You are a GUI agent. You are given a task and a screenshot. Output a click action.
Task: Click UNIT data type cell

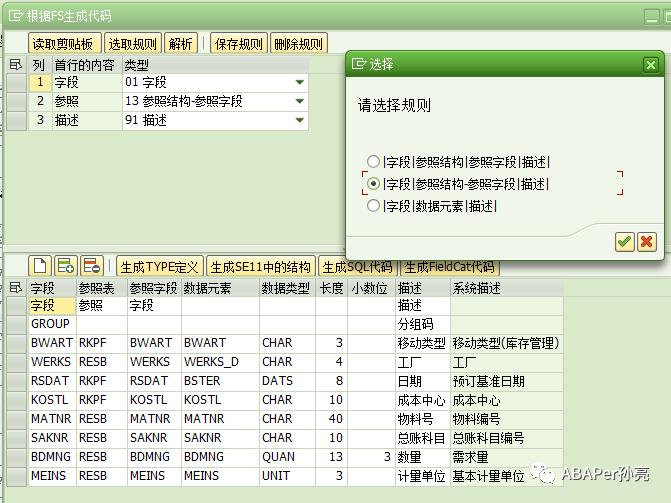click(287, 476)
